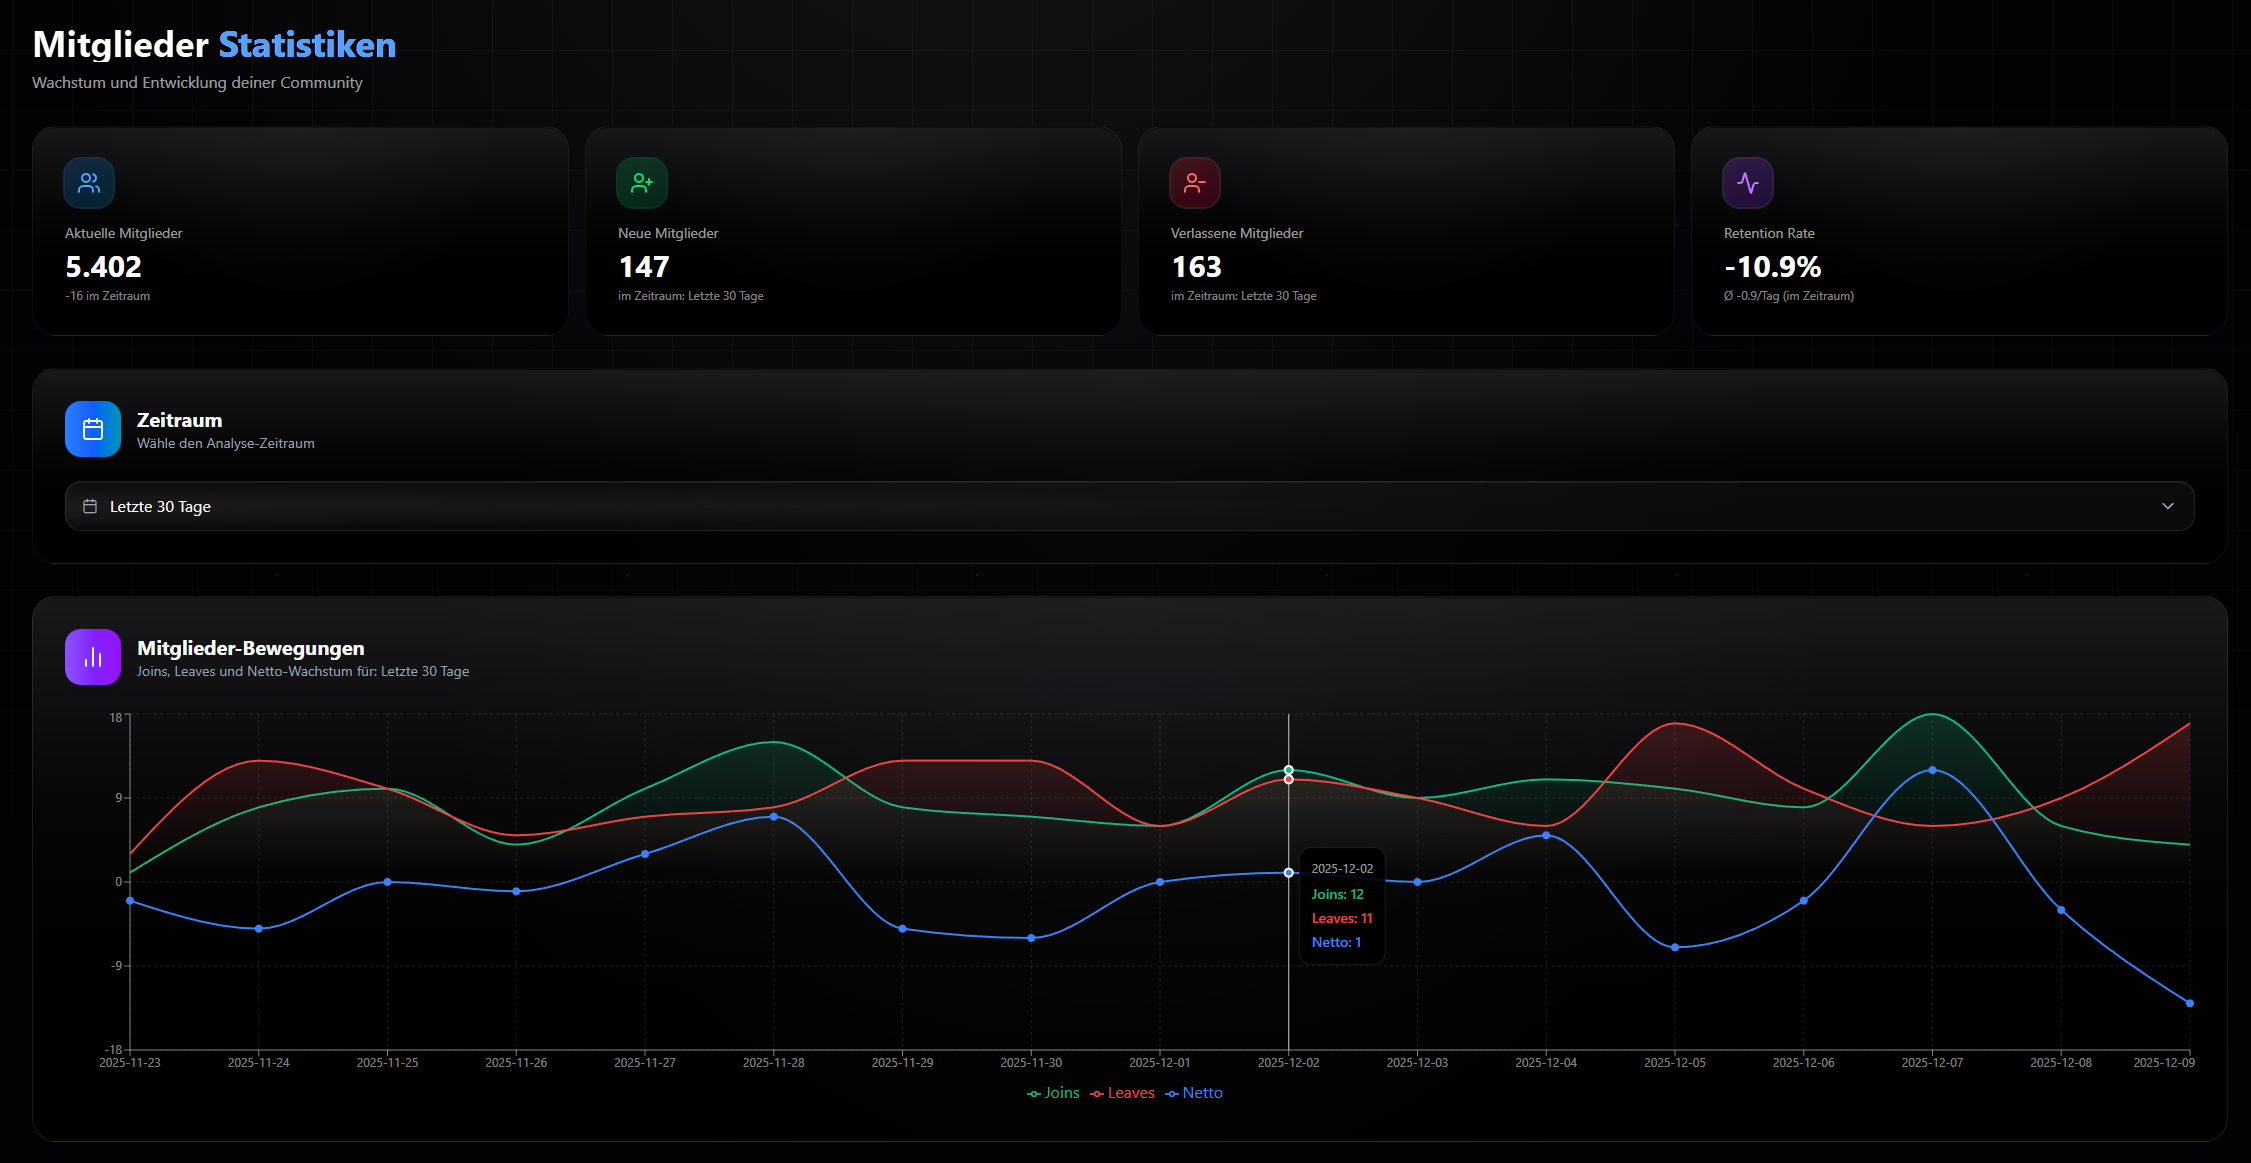This screenshot has width=2251, height=1163.
Task: Toggle the Joins series in legend
Action: (x=1054, y=1093)
